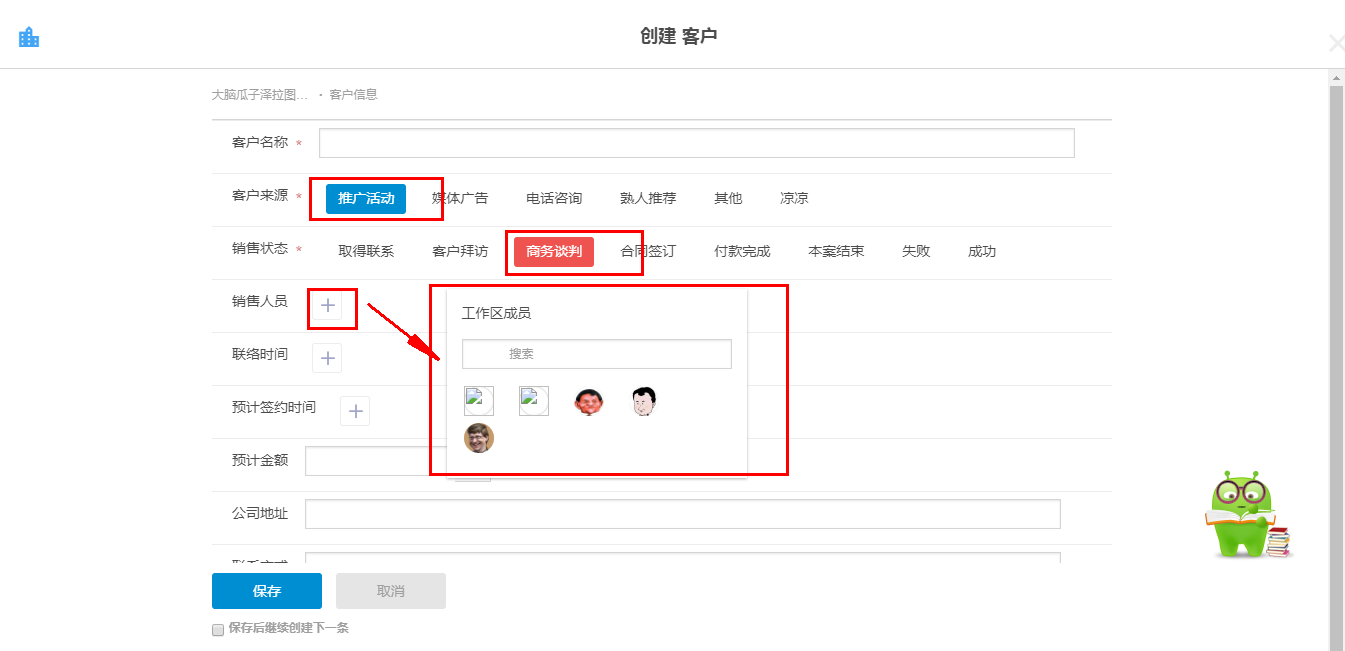
Task: Click the green mascot reading a book
Action: coord(1245,517)
